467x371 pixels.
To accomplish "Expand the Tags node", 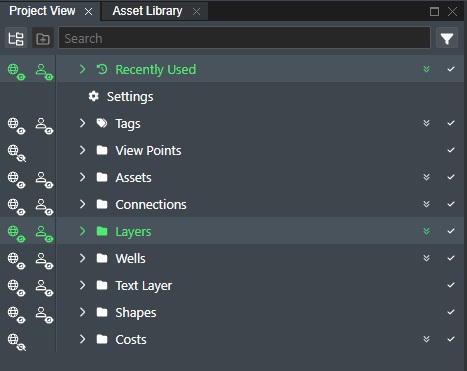I will tap(82, 123).
